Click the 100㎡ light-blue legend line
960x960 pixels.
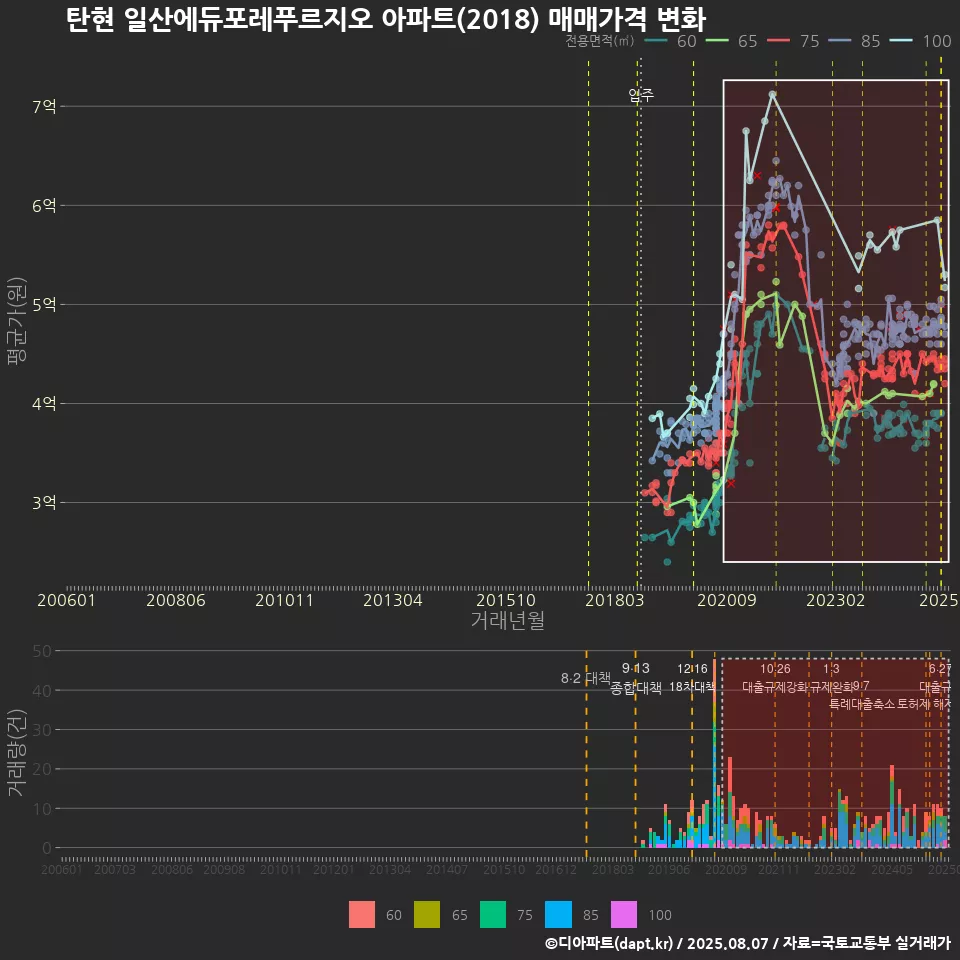click(x=901, y=41)
